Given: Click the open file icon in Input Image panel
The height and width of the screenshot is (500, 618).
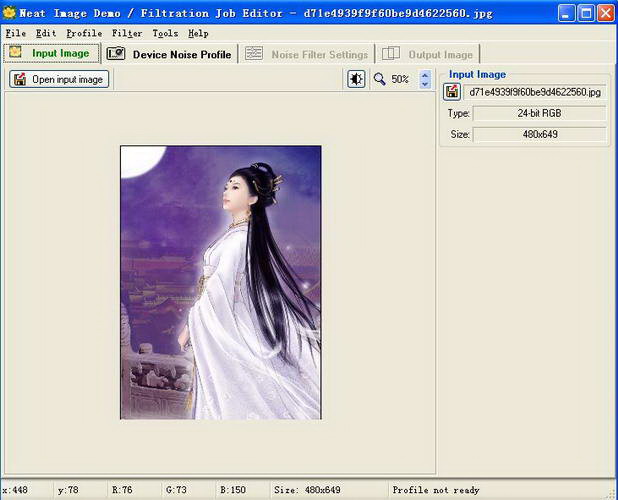Looking at the screenshot, I should point(452,92).
